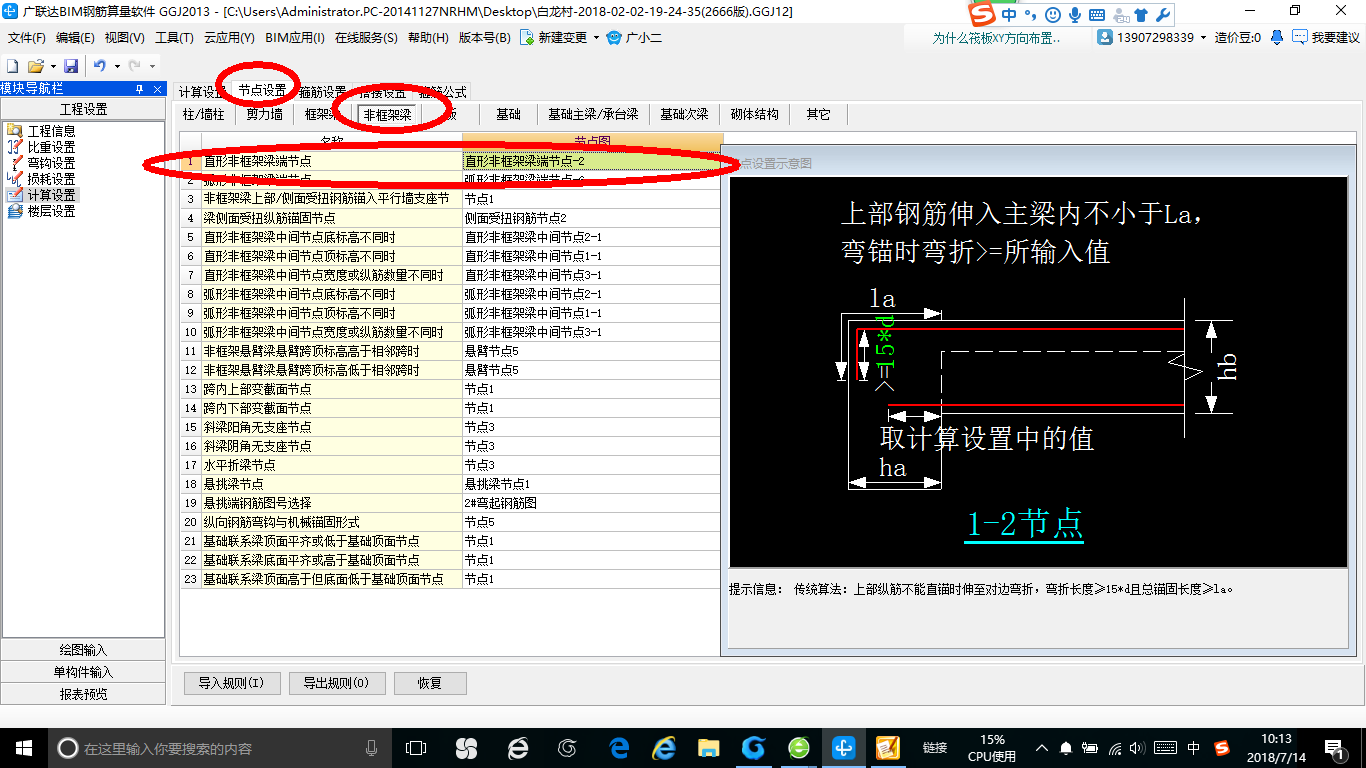Open the Windows Start button
Image resolution: width=1366 pixels, height=768 pixels.
click(22, 748)
